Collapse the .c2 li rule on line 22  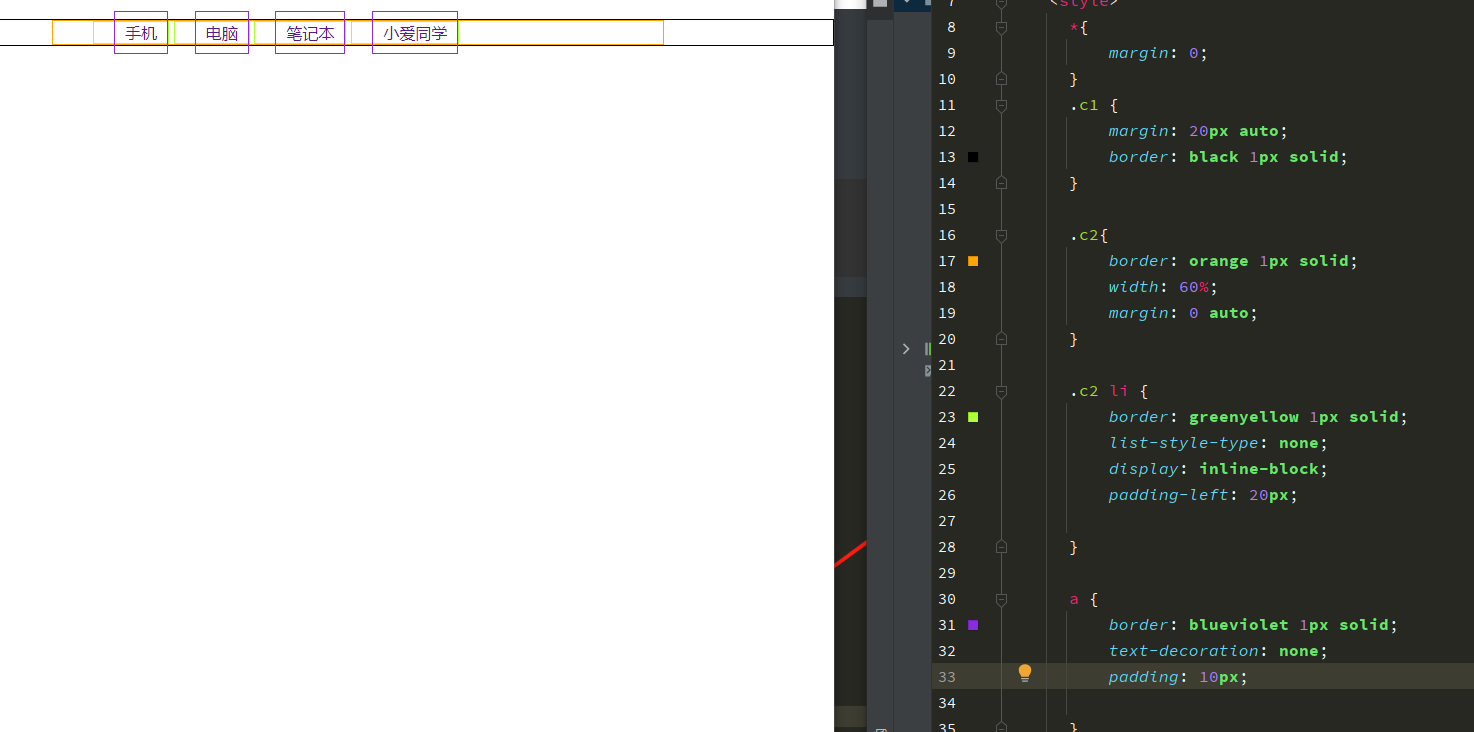(1001, 391)
